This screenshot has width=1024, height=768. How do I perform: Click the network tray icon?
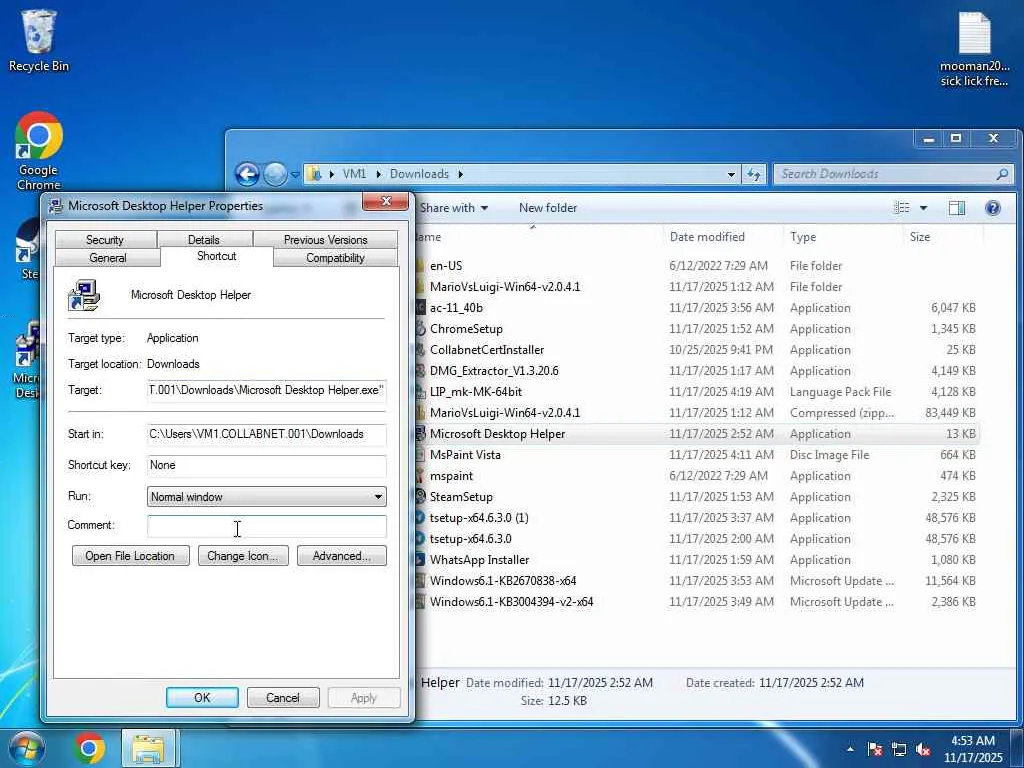tap(899, 750)
